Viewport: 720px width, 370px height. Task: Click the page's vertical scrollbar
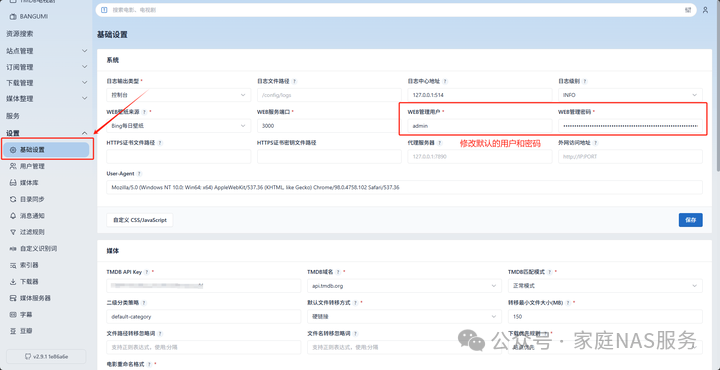(x=717, y=85)
